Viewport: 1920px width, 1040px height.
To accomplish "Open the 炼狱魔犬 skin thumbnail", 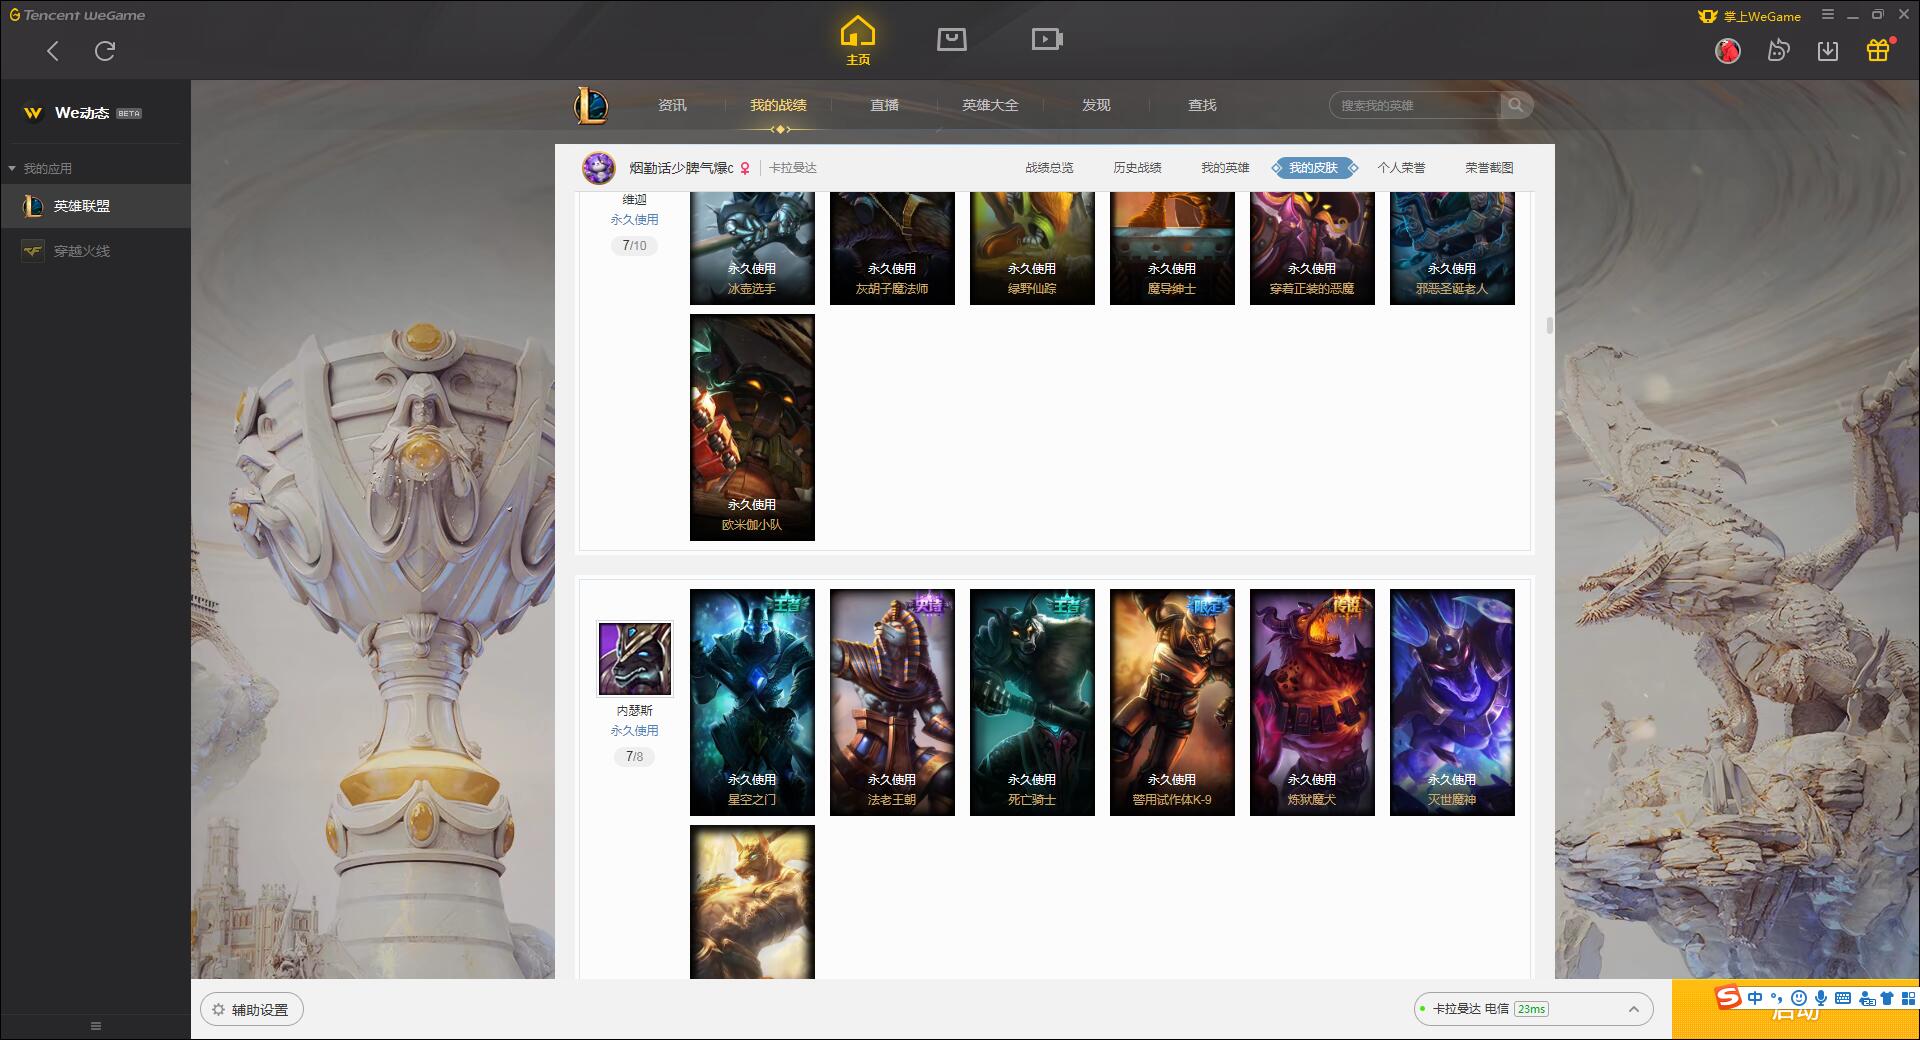I will point(1312,703).
